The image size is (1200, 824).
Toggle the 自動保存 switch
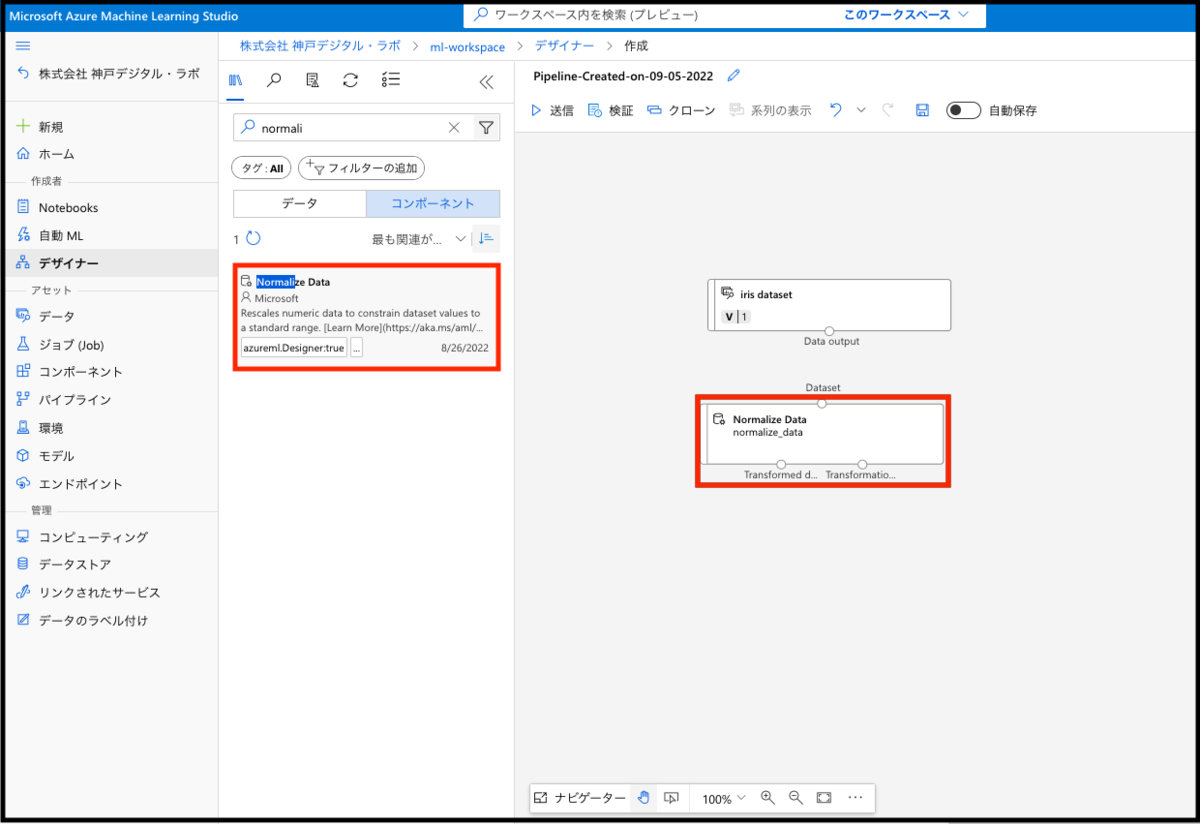click(964, 110)
